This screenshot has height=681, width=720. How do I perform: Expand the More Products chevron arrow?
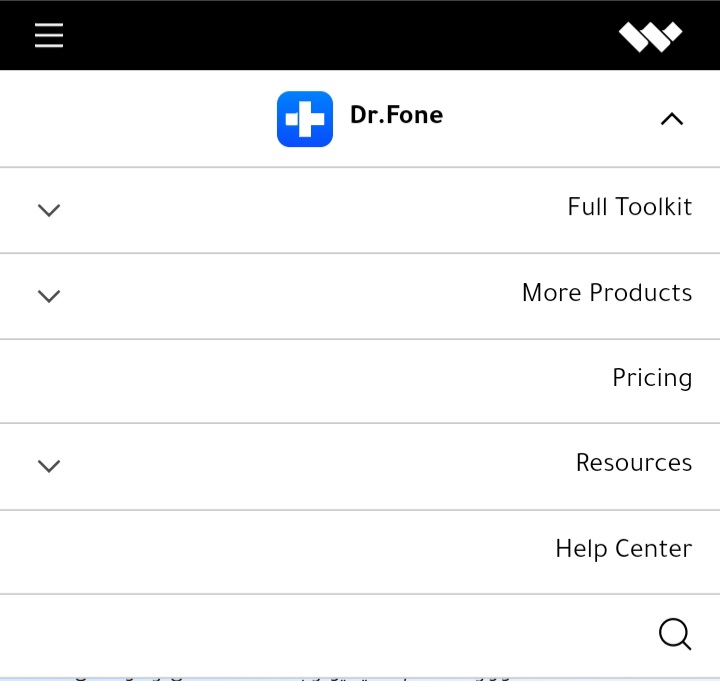[x=49, y=296]
